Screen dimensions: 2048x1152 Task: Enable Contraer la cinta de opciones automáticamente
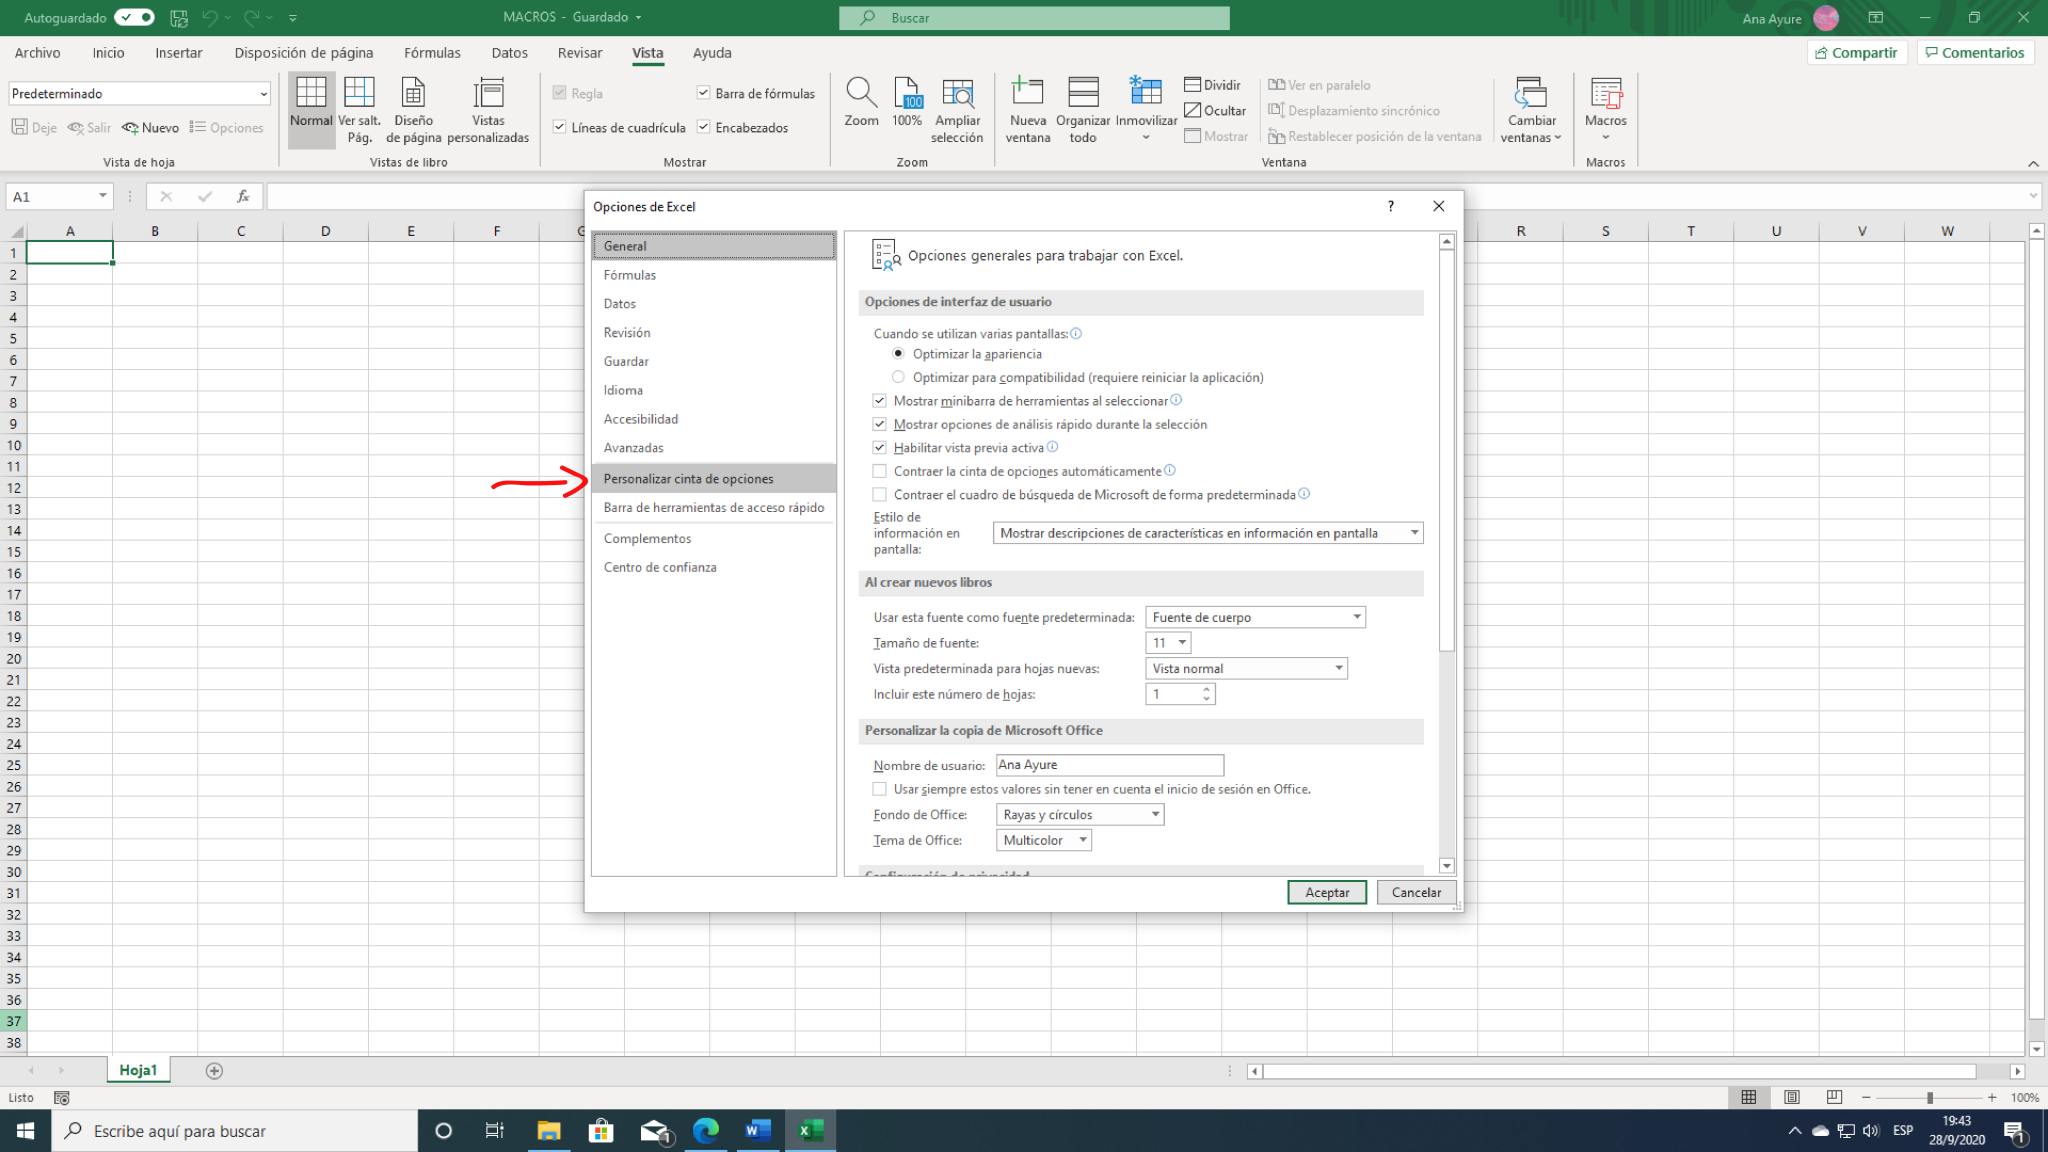pos(879,470)
